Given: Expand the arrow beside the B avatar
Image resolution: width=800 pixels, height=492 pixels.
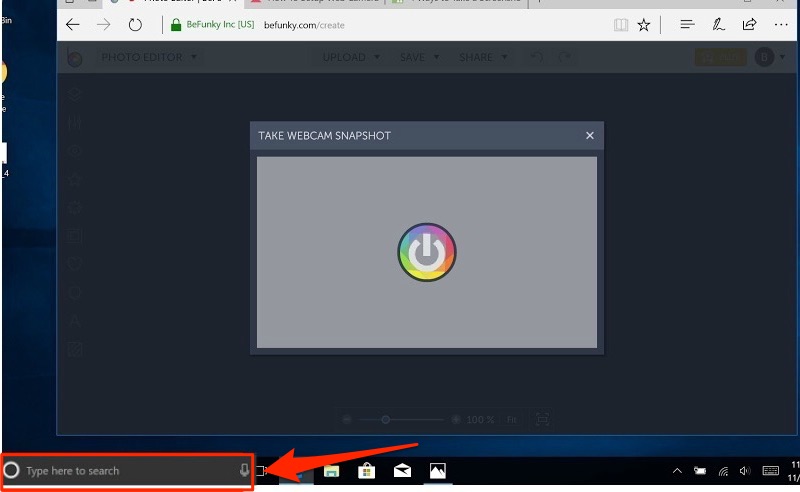Looking at the screenshot, I should point(782,57).
